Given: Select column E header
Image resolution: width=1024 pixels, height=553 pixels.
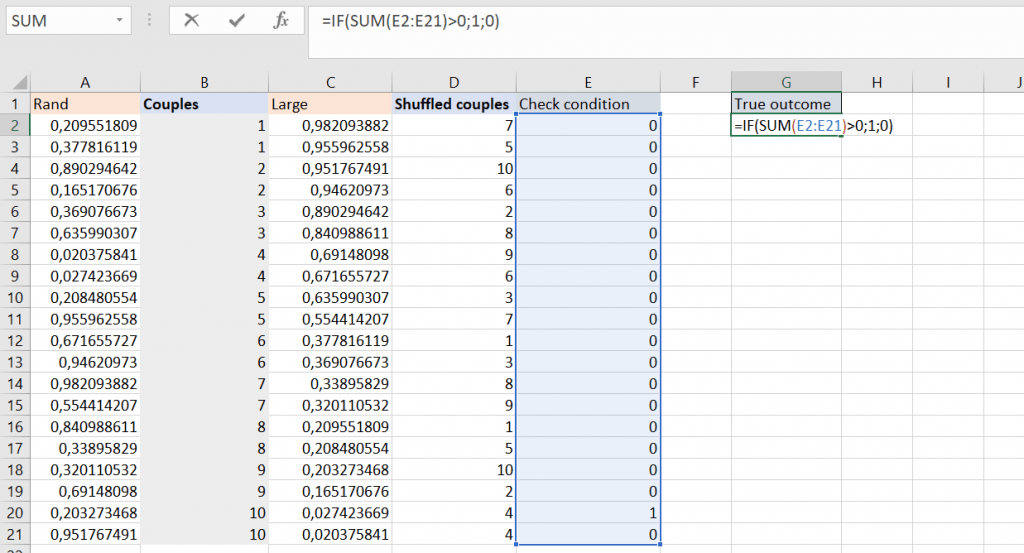Looking at the screenshot, I should click(588, 82).
